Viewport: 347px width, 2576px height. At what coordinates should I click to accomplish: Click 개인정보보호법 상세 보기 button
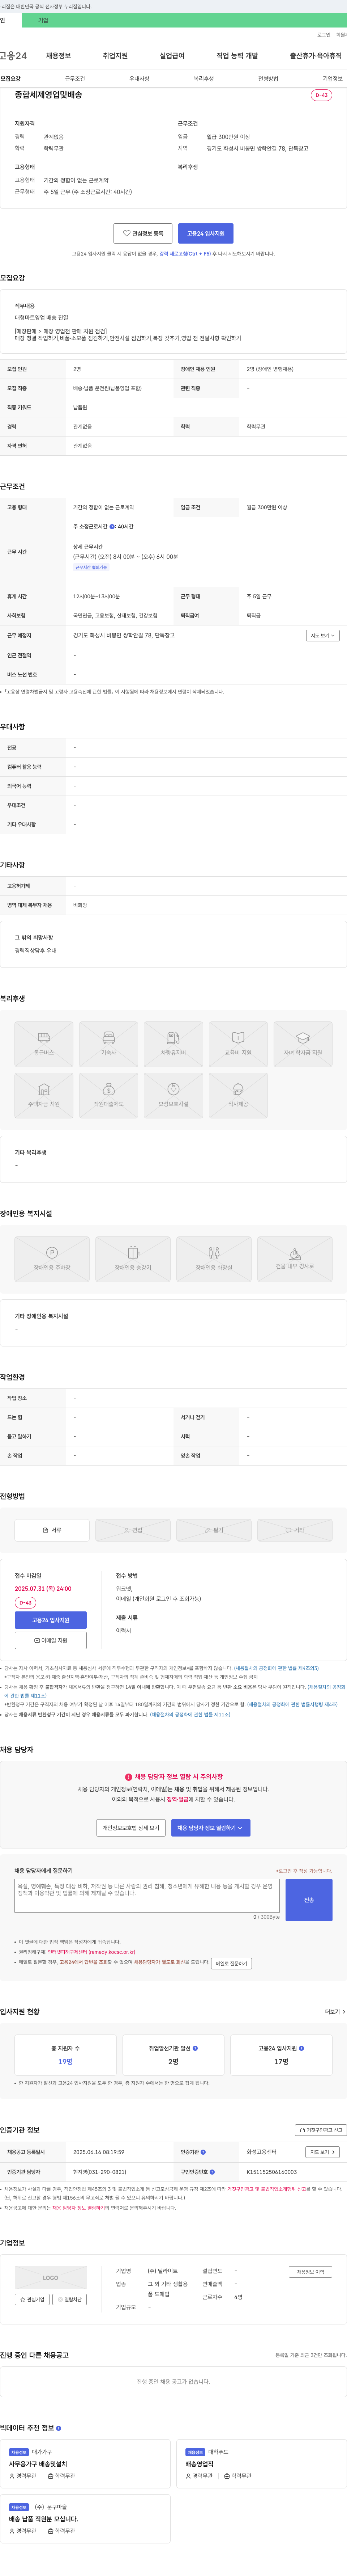131,1827
